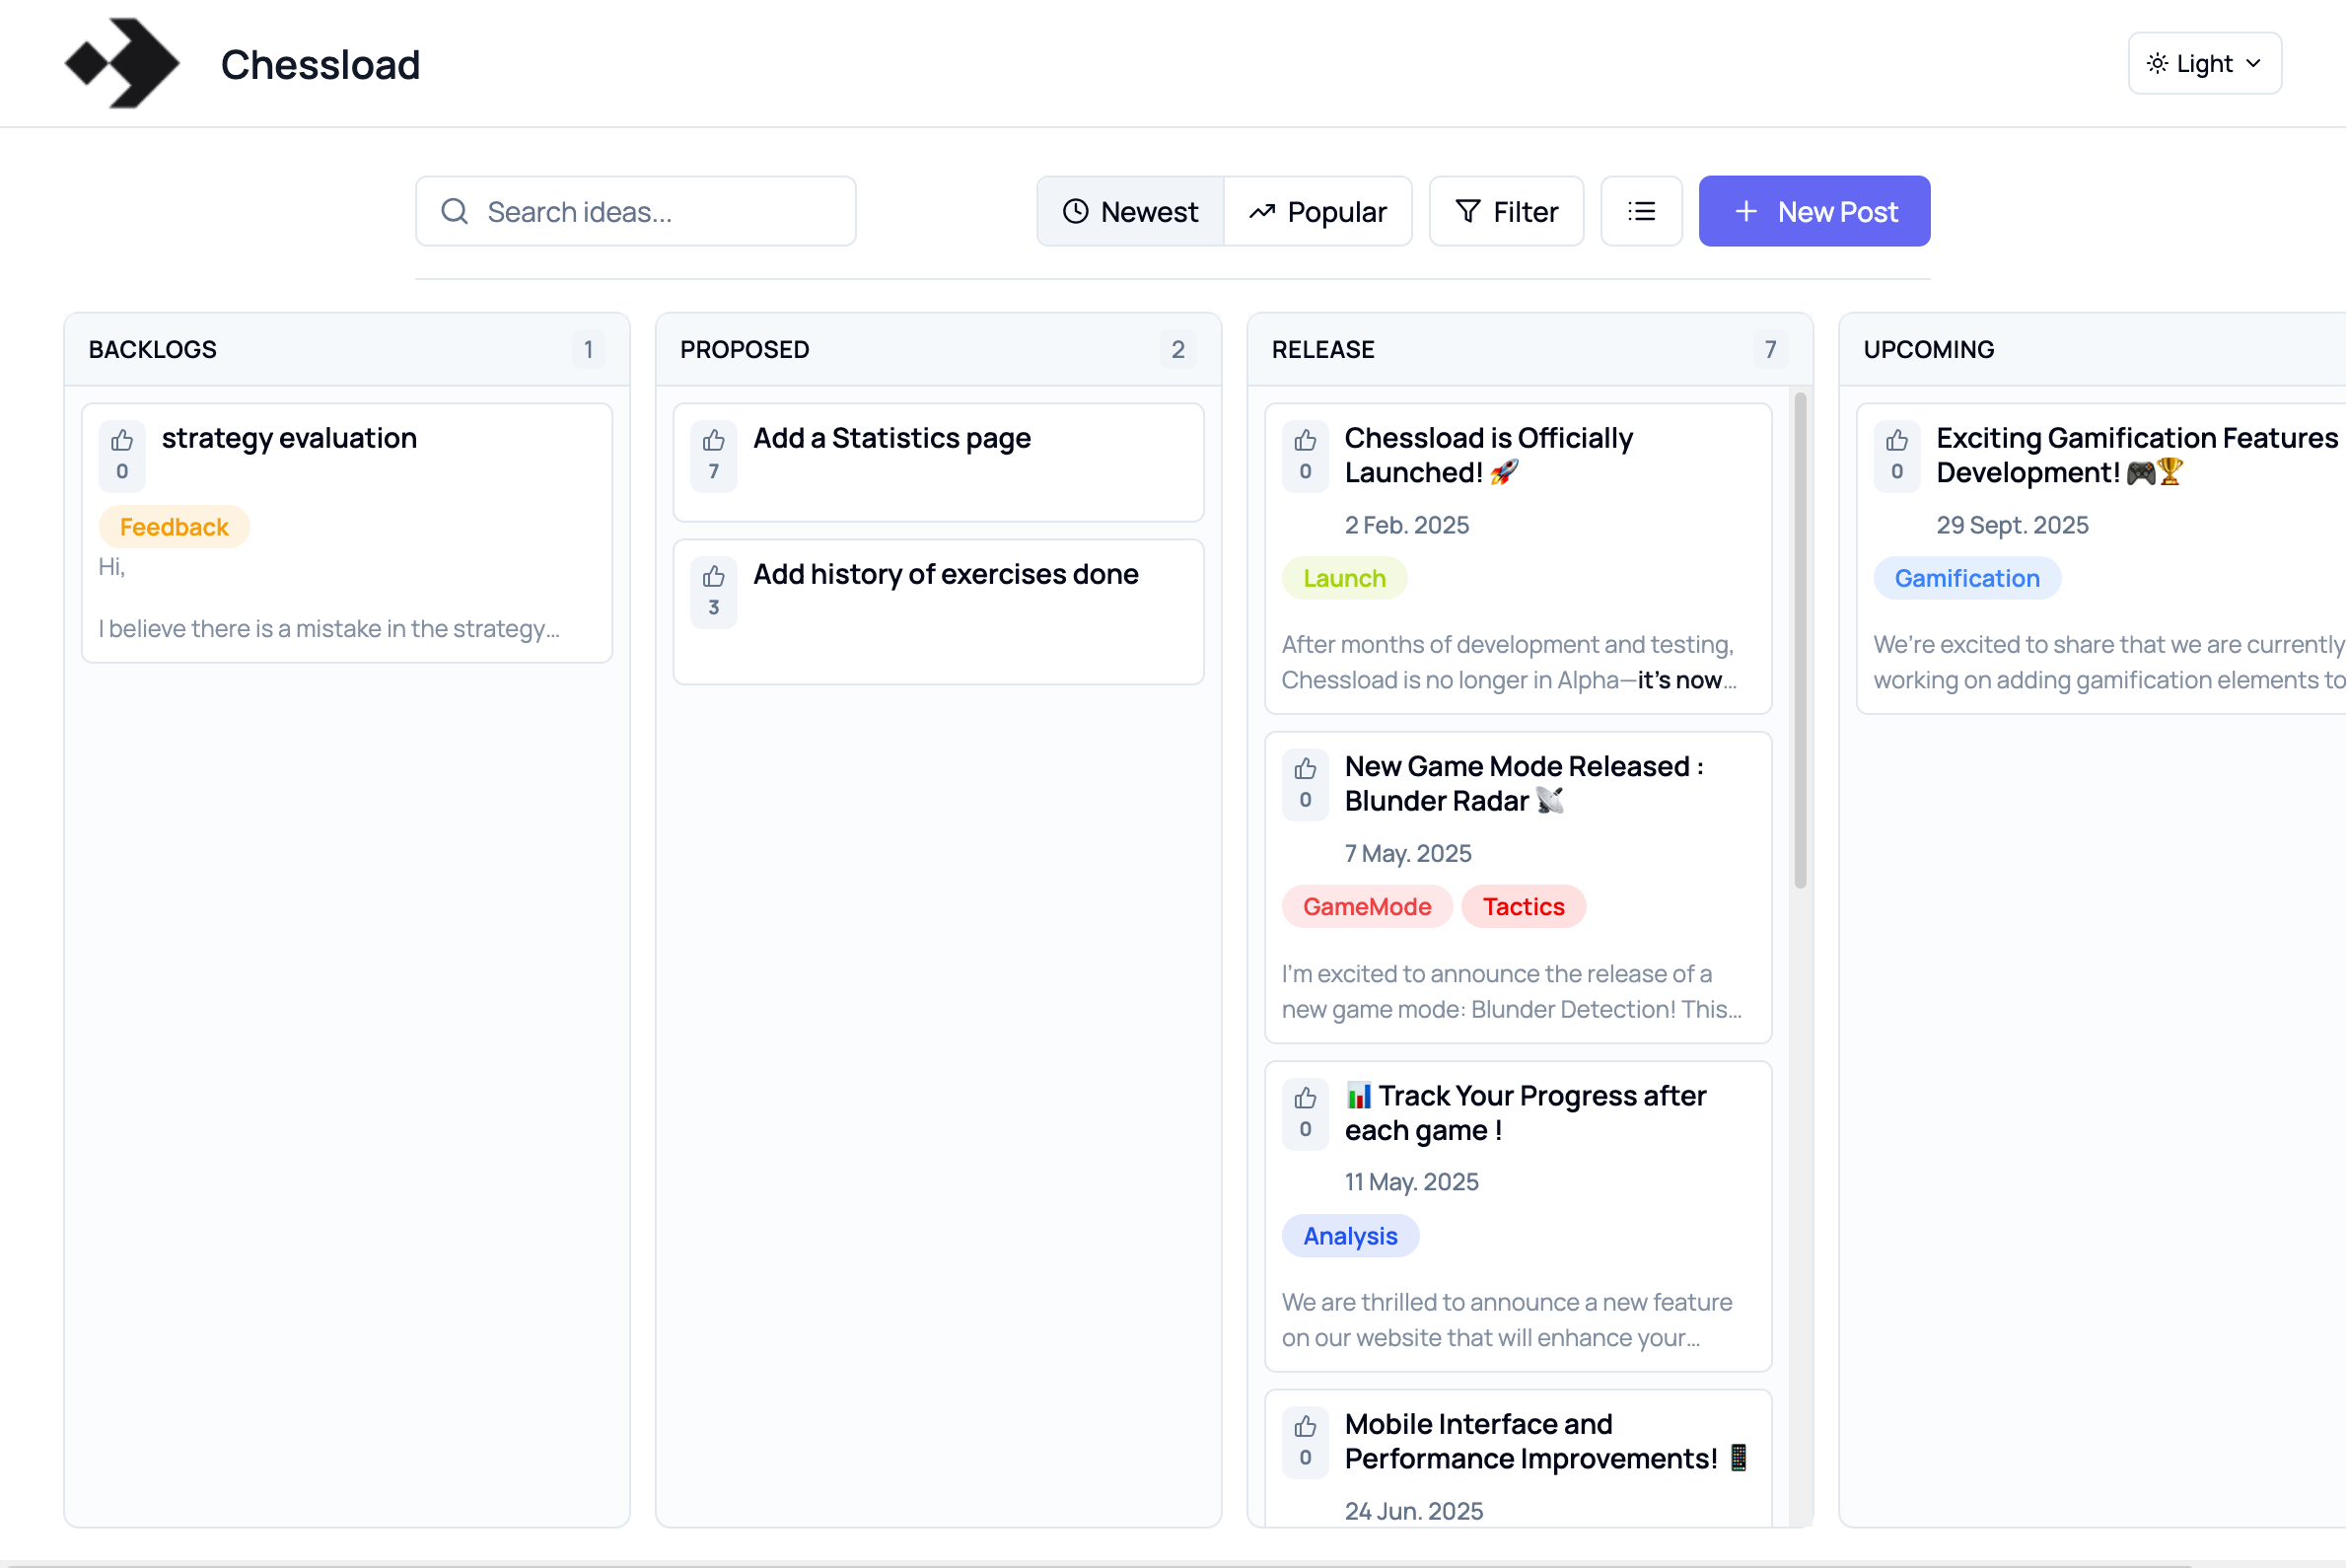
Task: Open the Filter options
Action: click(x=1506, y=211)
